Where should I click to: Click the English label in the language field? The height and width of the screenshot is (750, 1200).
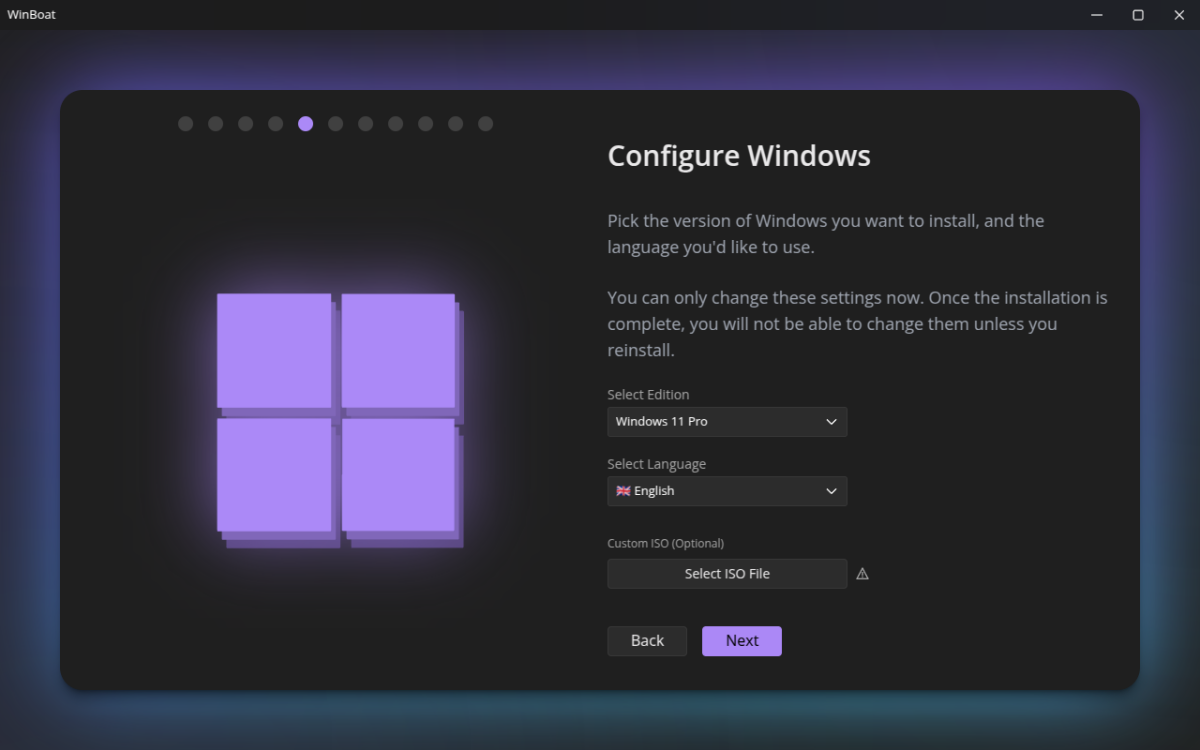(653, 490)
